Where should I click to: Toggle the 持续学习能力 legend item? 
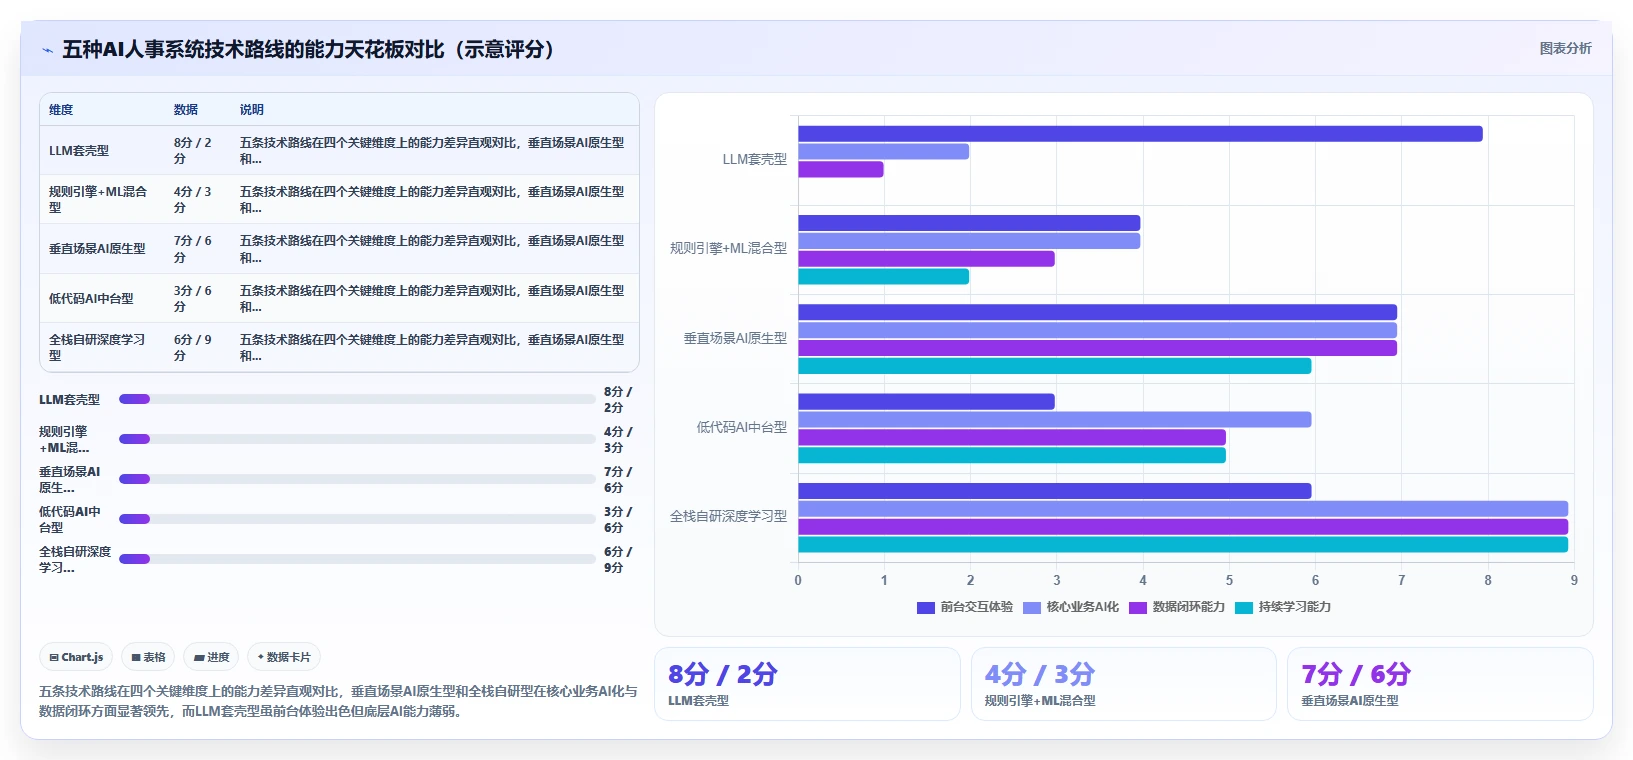tap(1283, 607)
